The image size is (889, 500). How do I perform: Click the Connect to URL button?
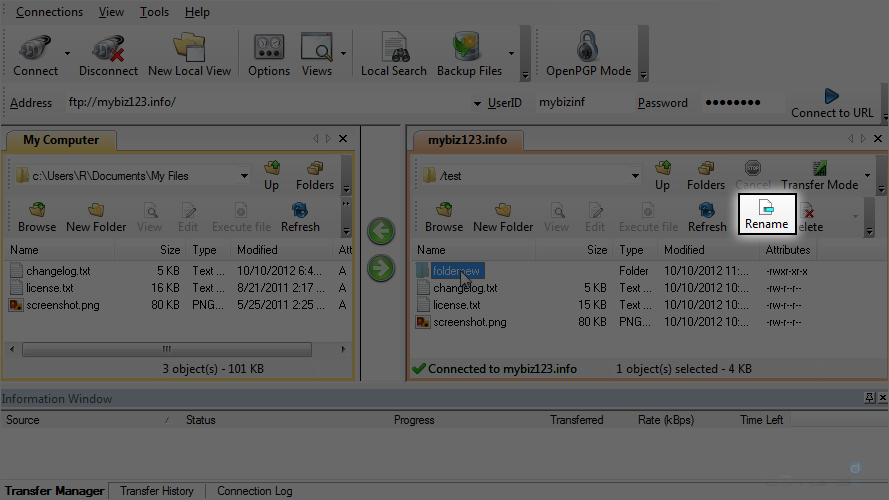pos(831,103)
